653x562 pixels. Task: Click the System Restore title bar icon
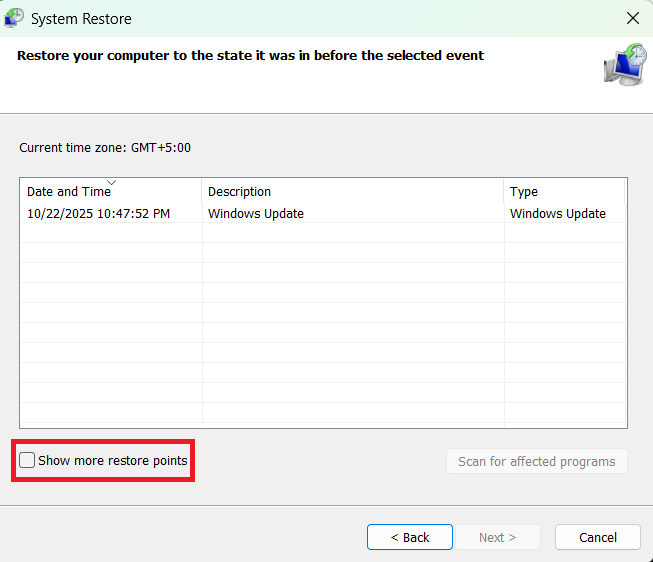coord(15,19)
